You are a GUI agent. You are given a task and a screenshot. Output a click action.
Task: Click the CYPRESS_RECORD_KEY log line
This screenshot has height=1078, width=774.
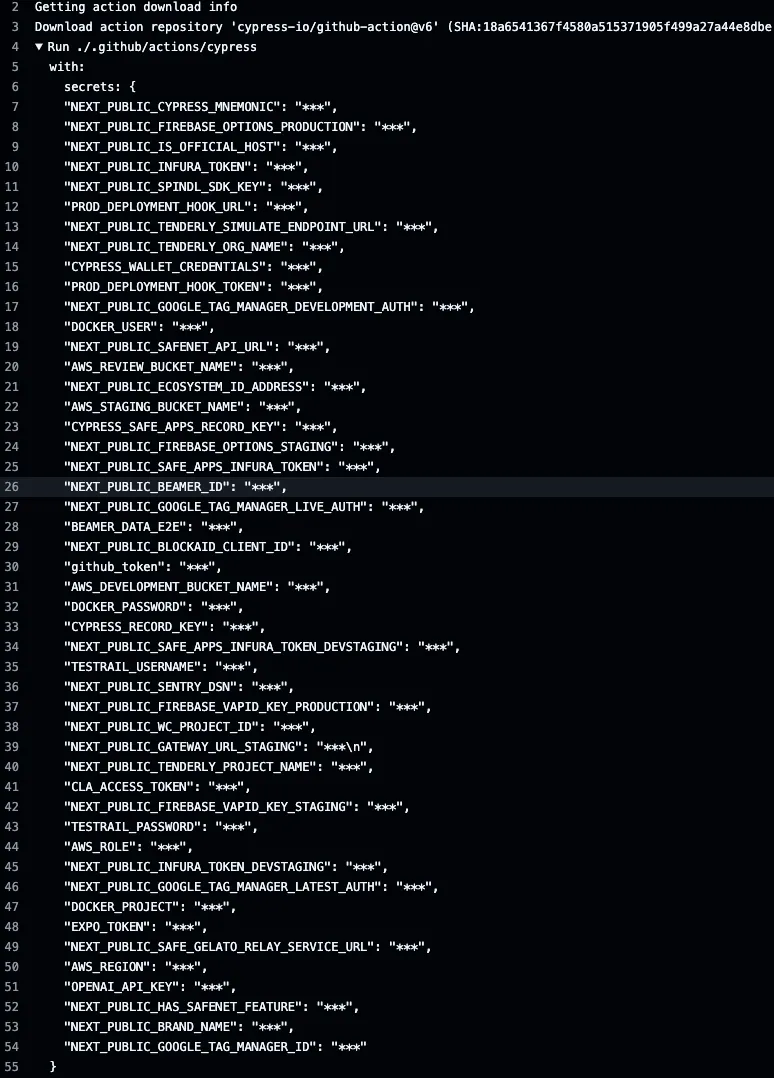tap(160, 627)
